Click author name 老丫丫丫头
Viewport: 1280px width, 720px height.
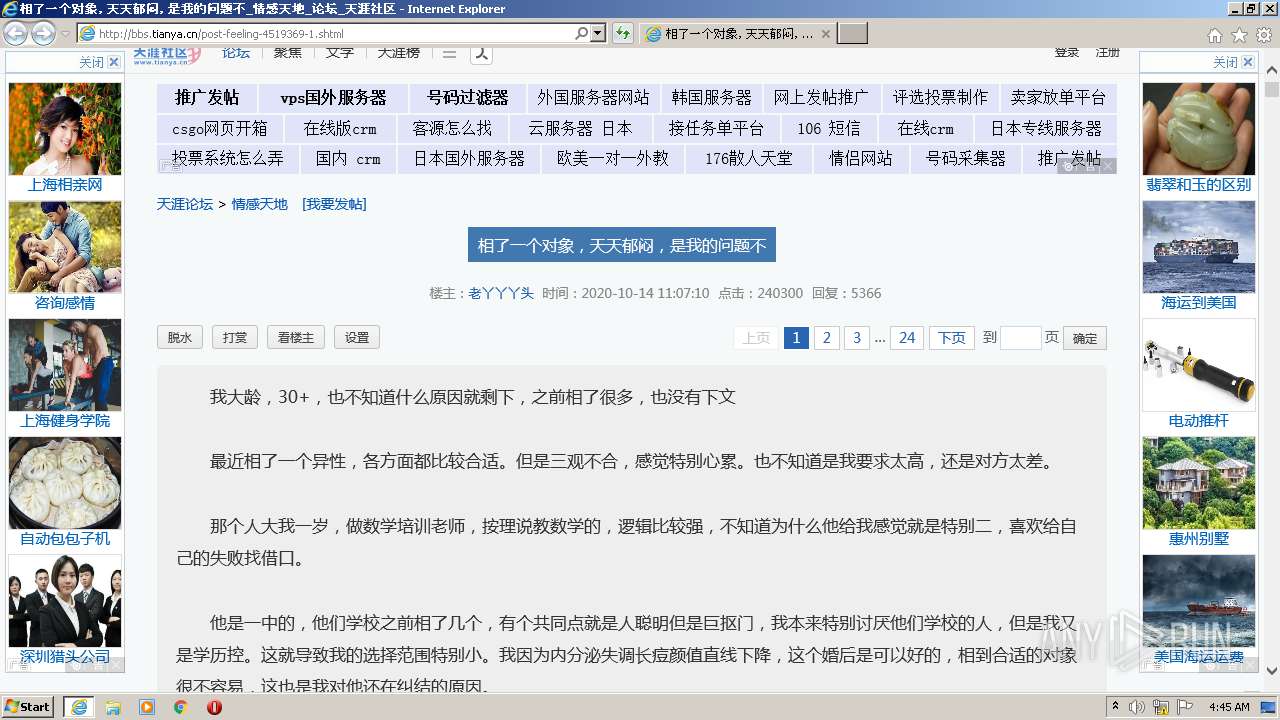501,293
